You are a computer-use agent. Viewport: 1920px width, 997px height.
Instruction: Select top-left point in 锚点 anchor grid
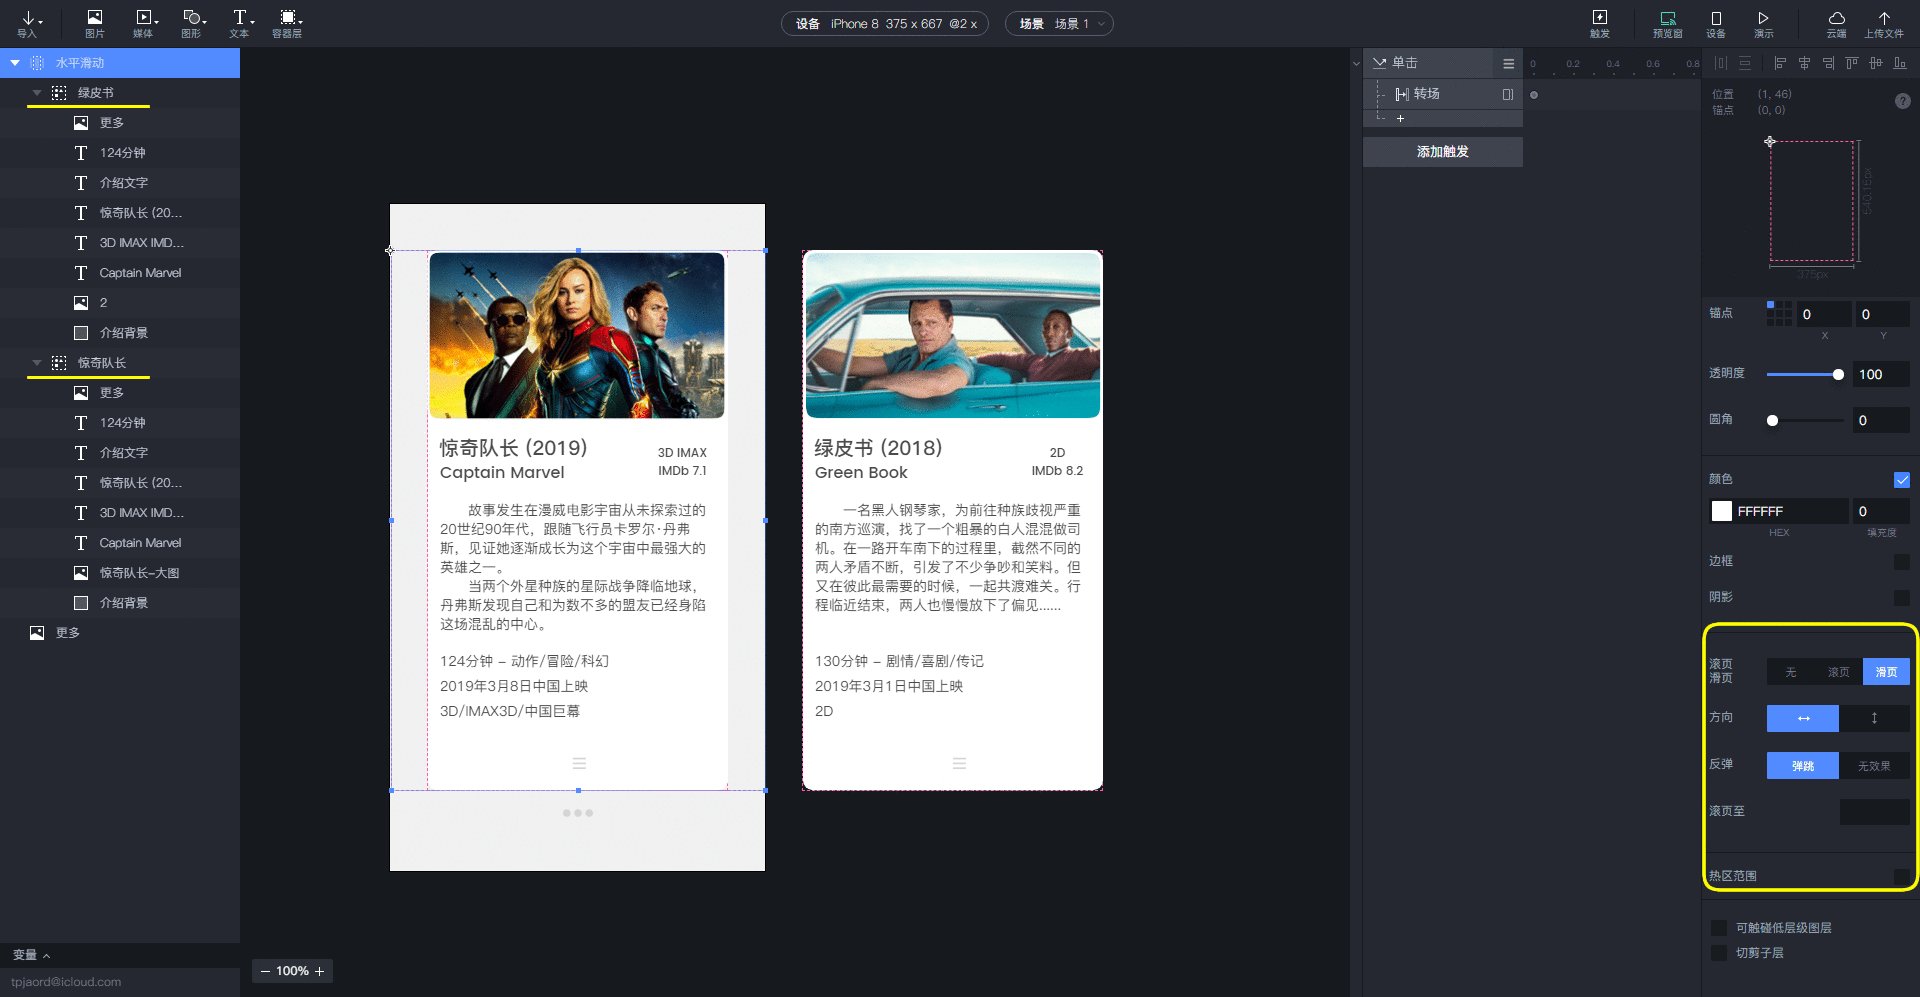click(1770, 305)
